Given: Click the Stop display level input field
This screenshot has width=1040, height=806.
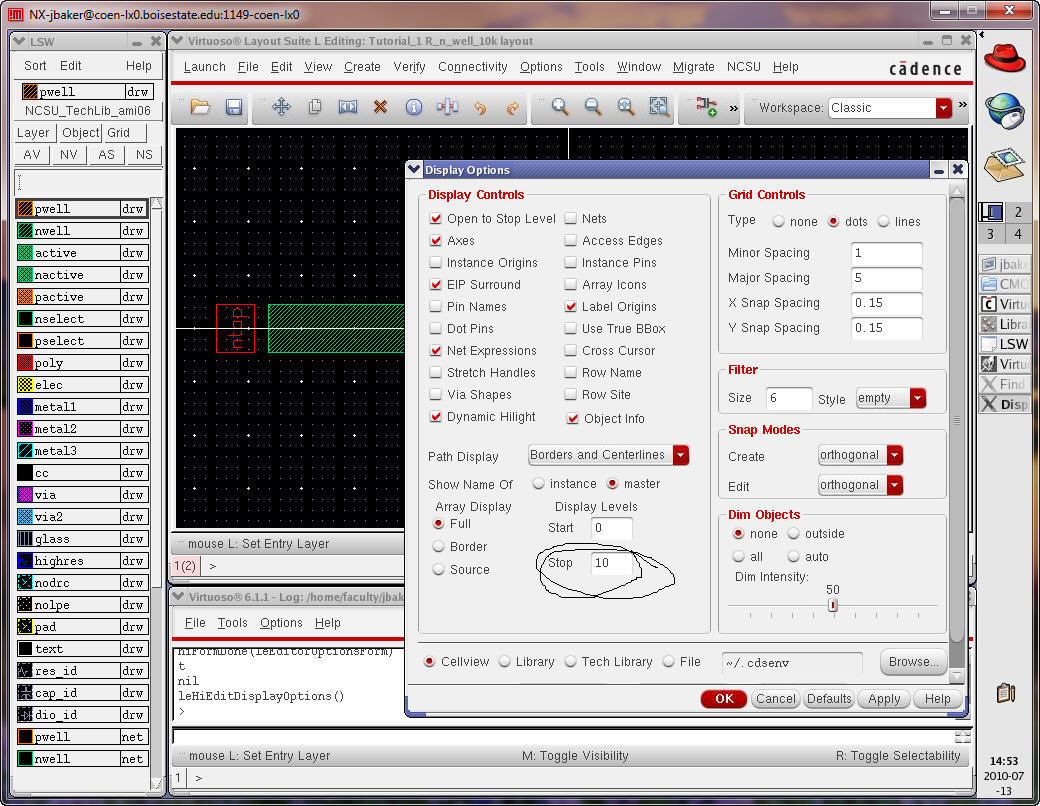Looking at the screenshot, I should click(x=612, y=563).
